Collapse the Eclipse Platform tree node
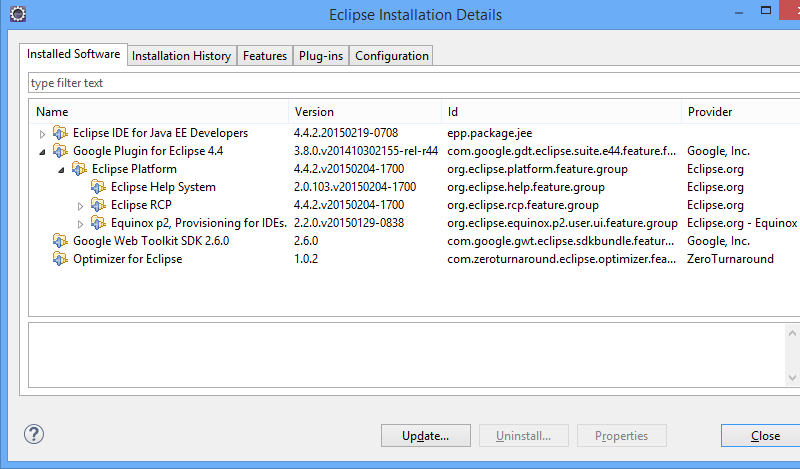The height and width of the screenshot is (469, 800). [61, 169]
